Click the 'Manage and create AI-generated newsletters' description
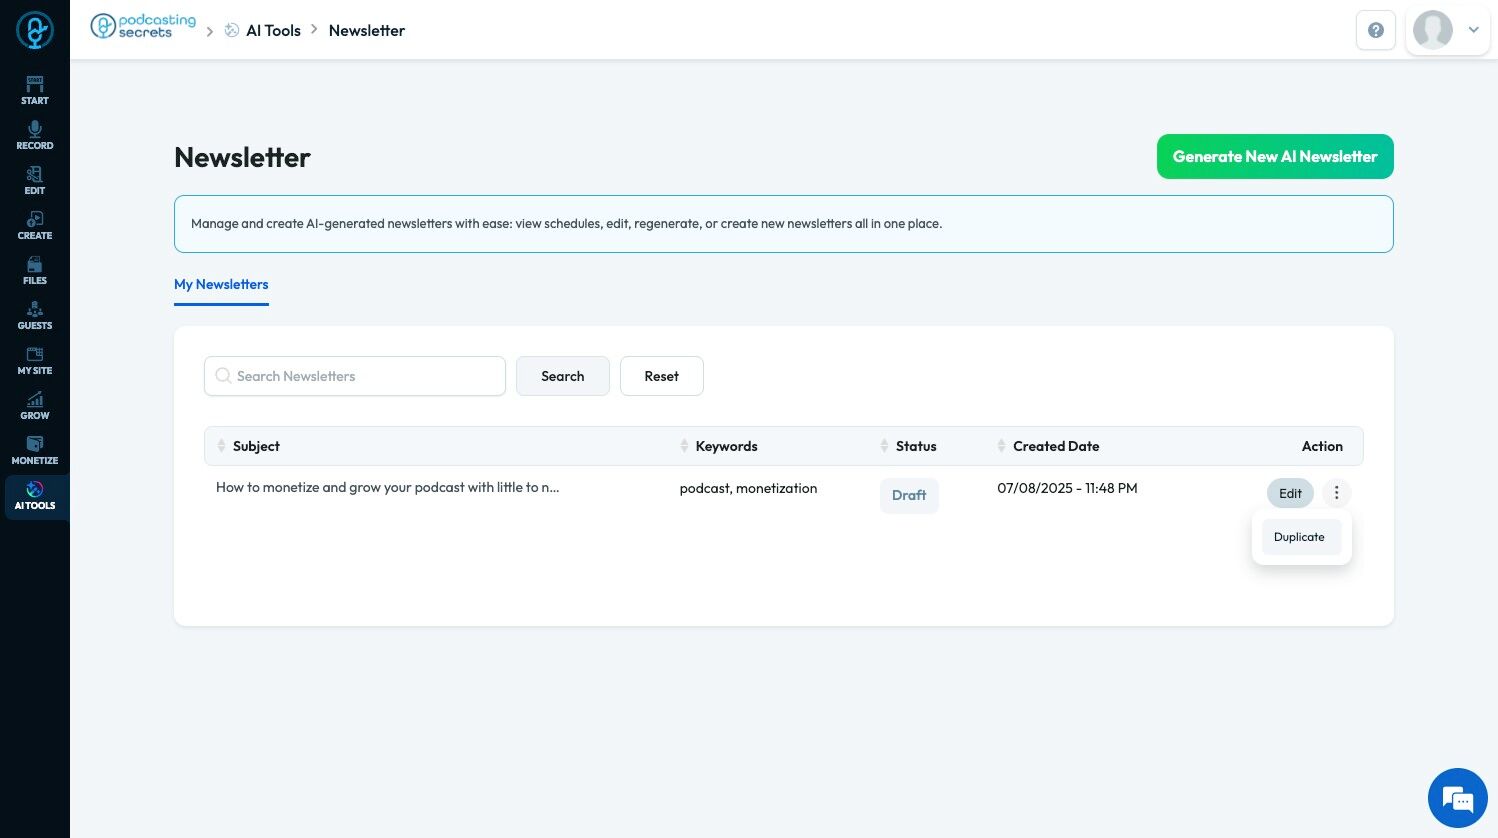Viewport: 1498px width, 838px height. (x=566, y=224)
